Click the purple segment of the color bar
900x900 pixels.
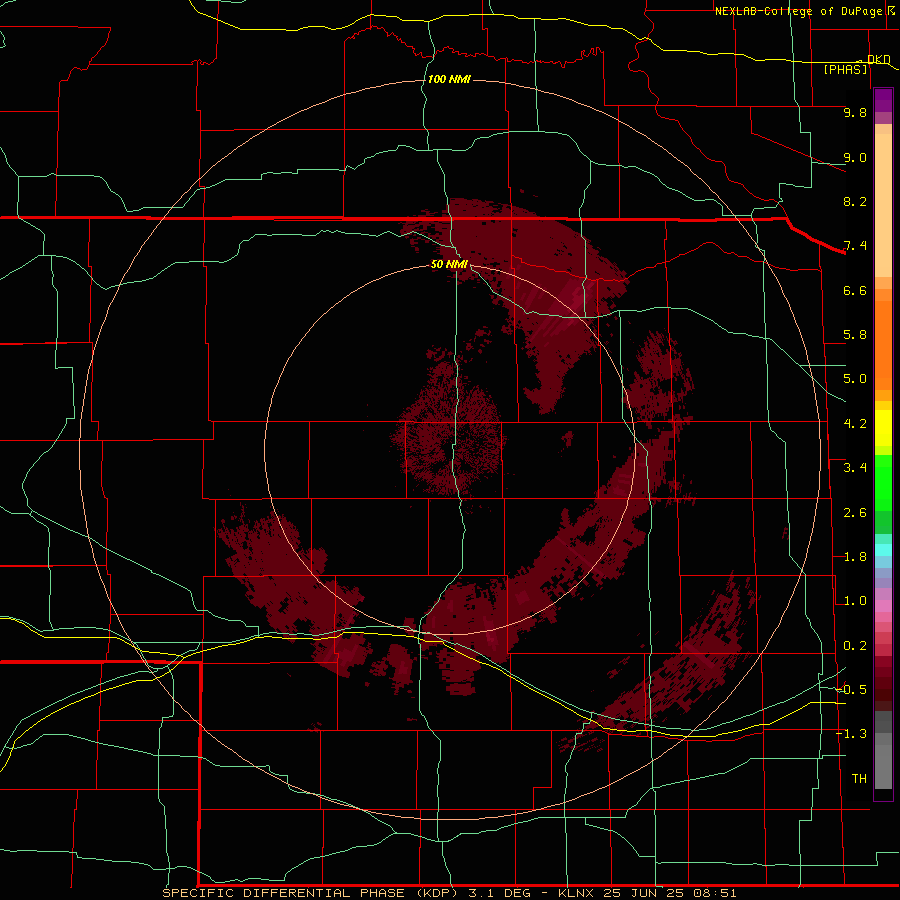pos(883,100)
